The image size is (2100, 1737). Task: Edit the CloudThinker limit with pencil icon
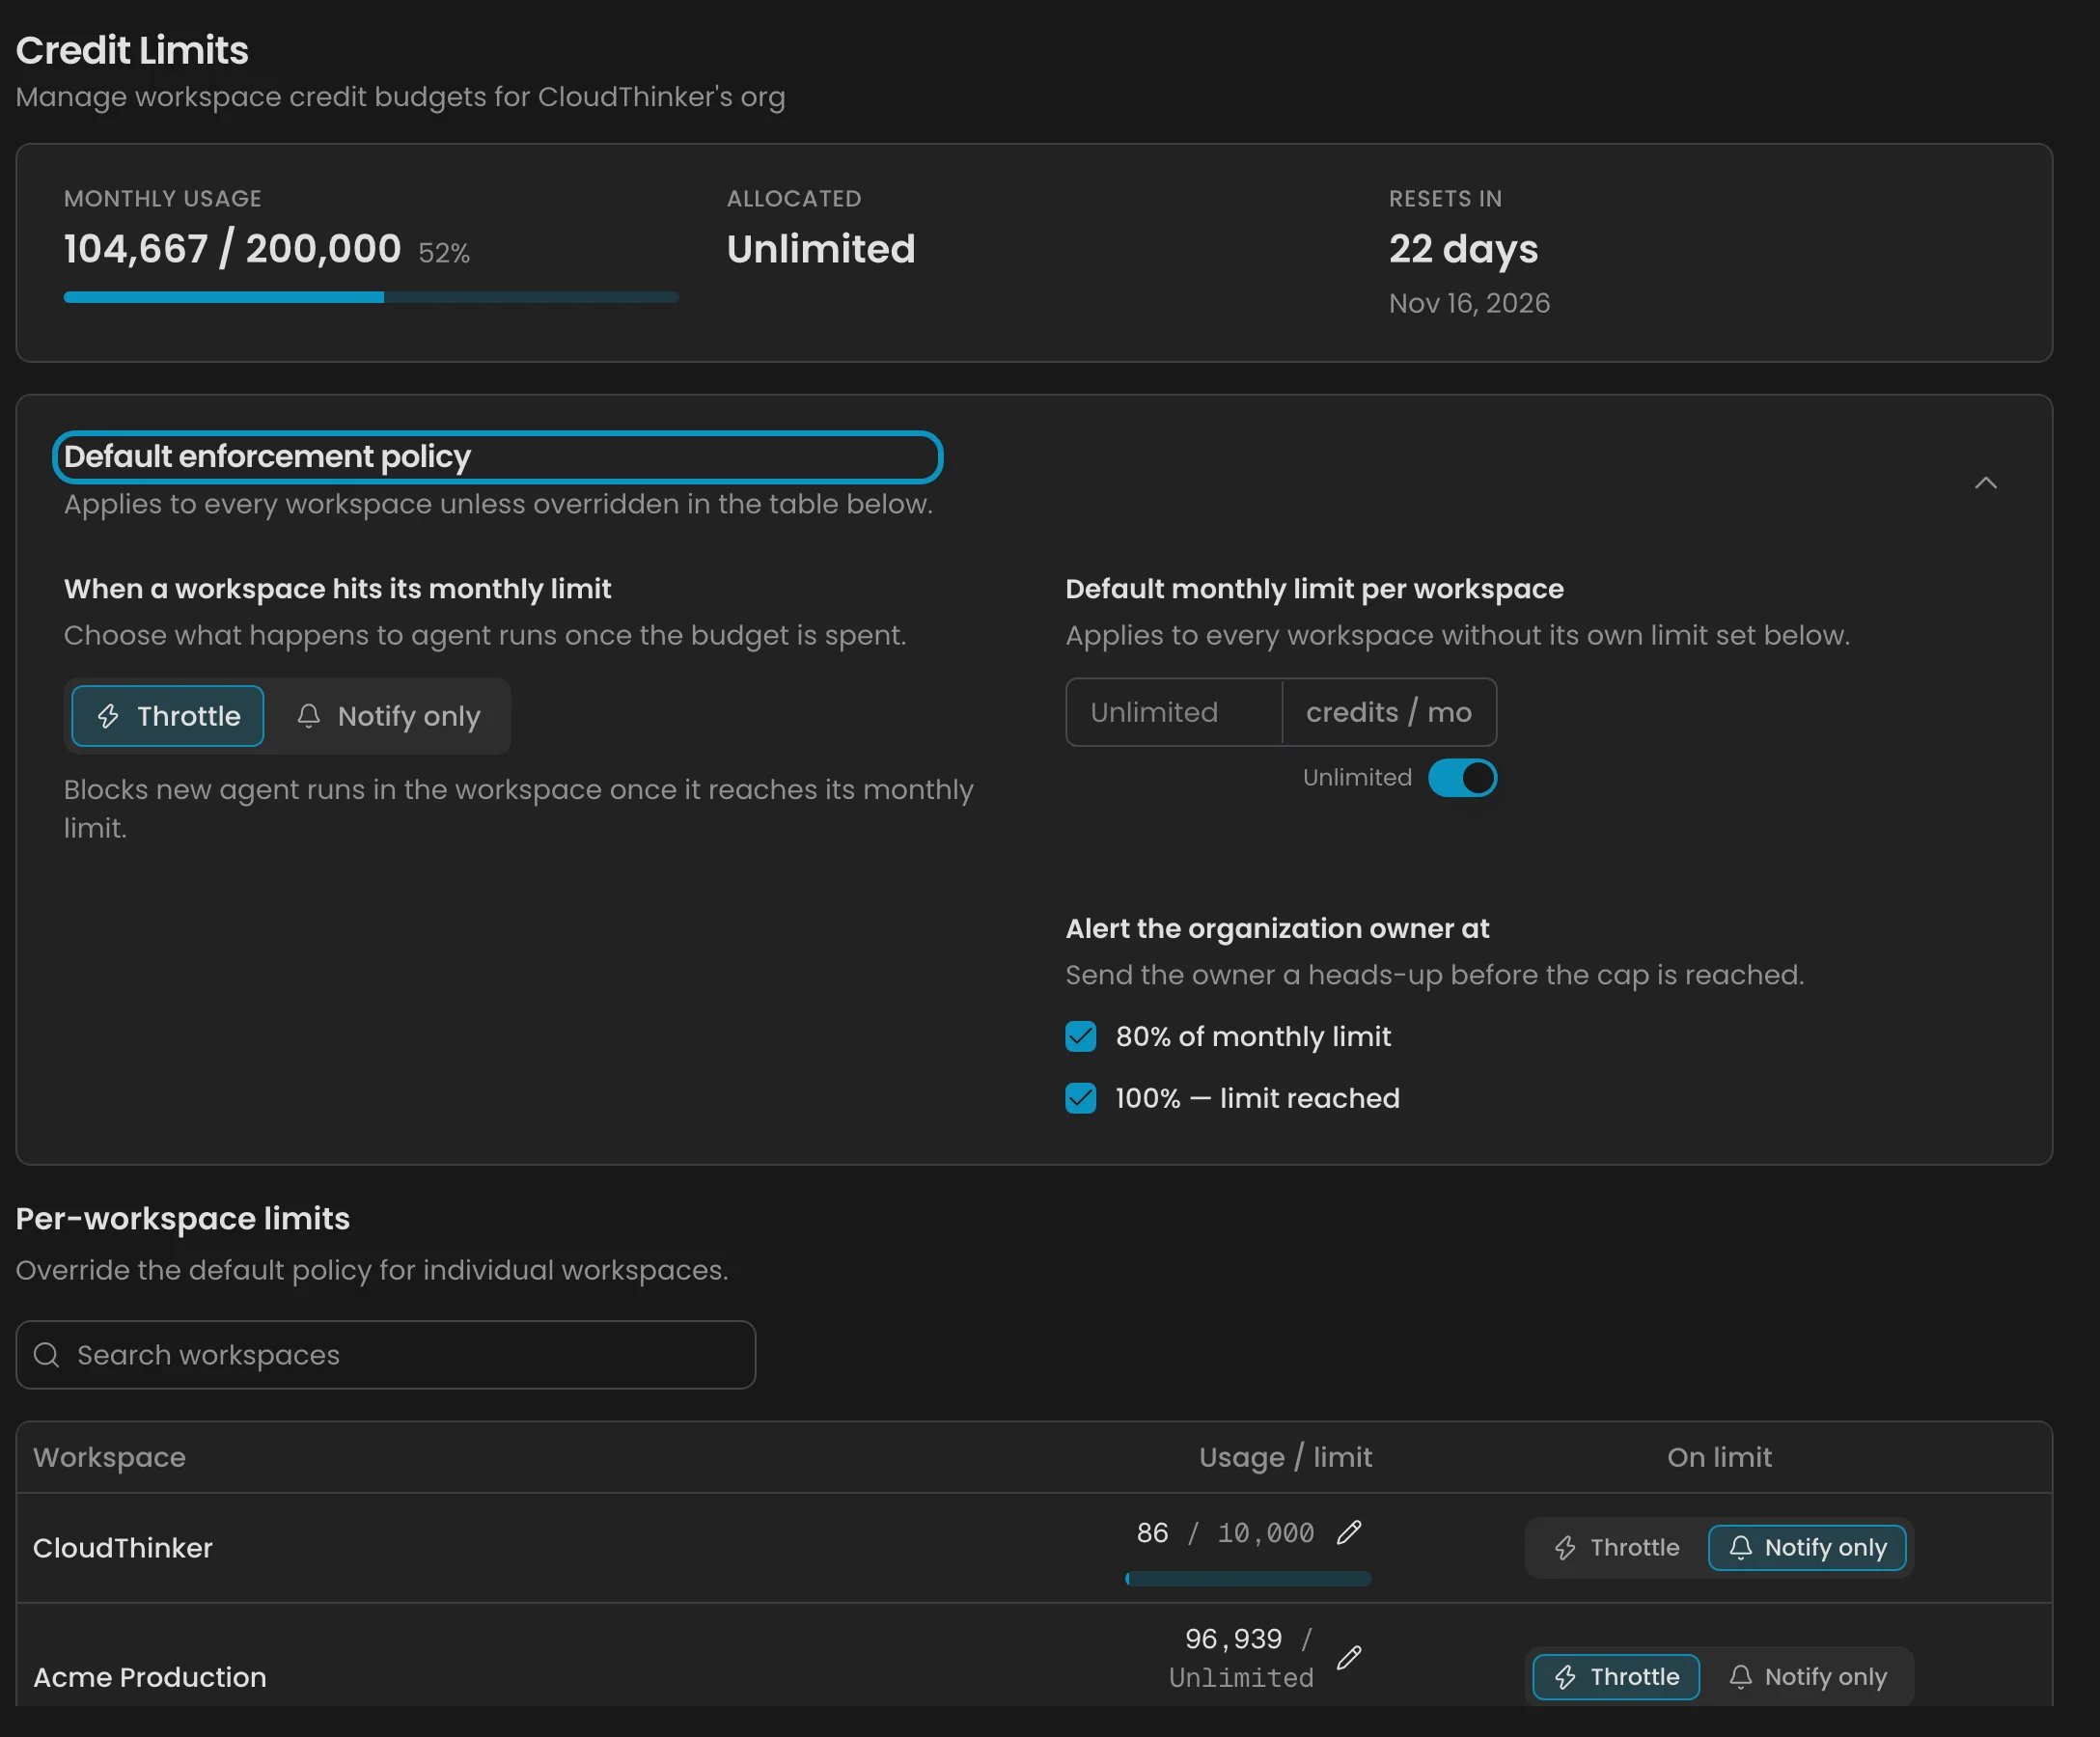coord(1349,1532)
